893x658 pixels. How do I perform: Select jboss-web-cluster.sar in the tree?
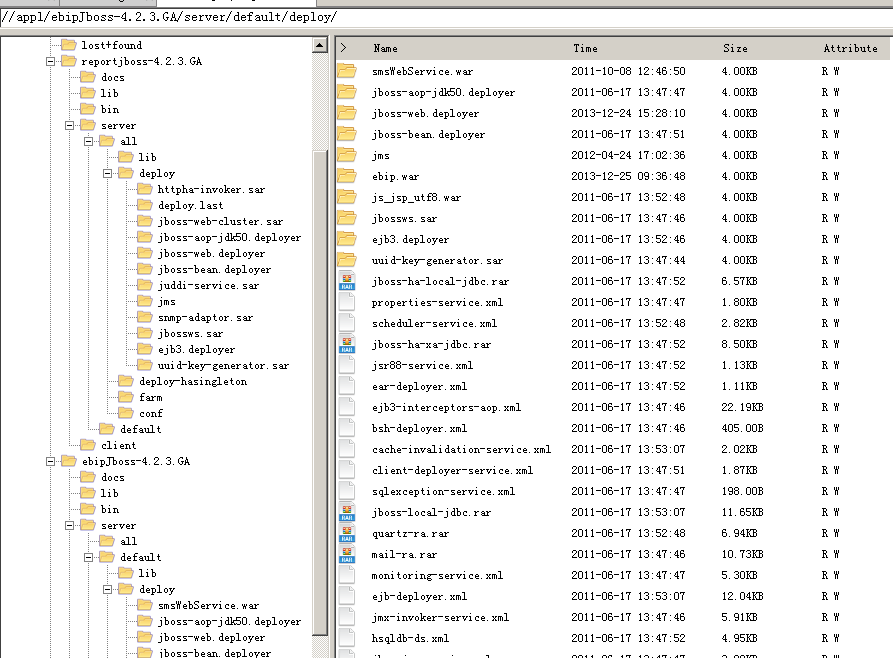[220, 221]
